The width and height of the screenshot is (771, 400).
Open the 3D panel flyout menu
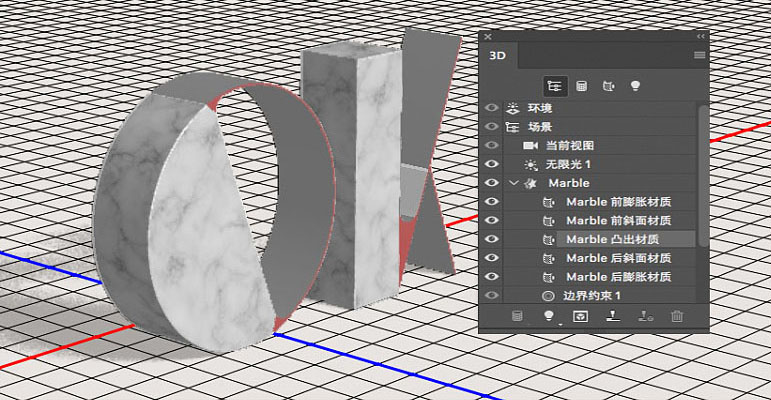tap(699, 56)
